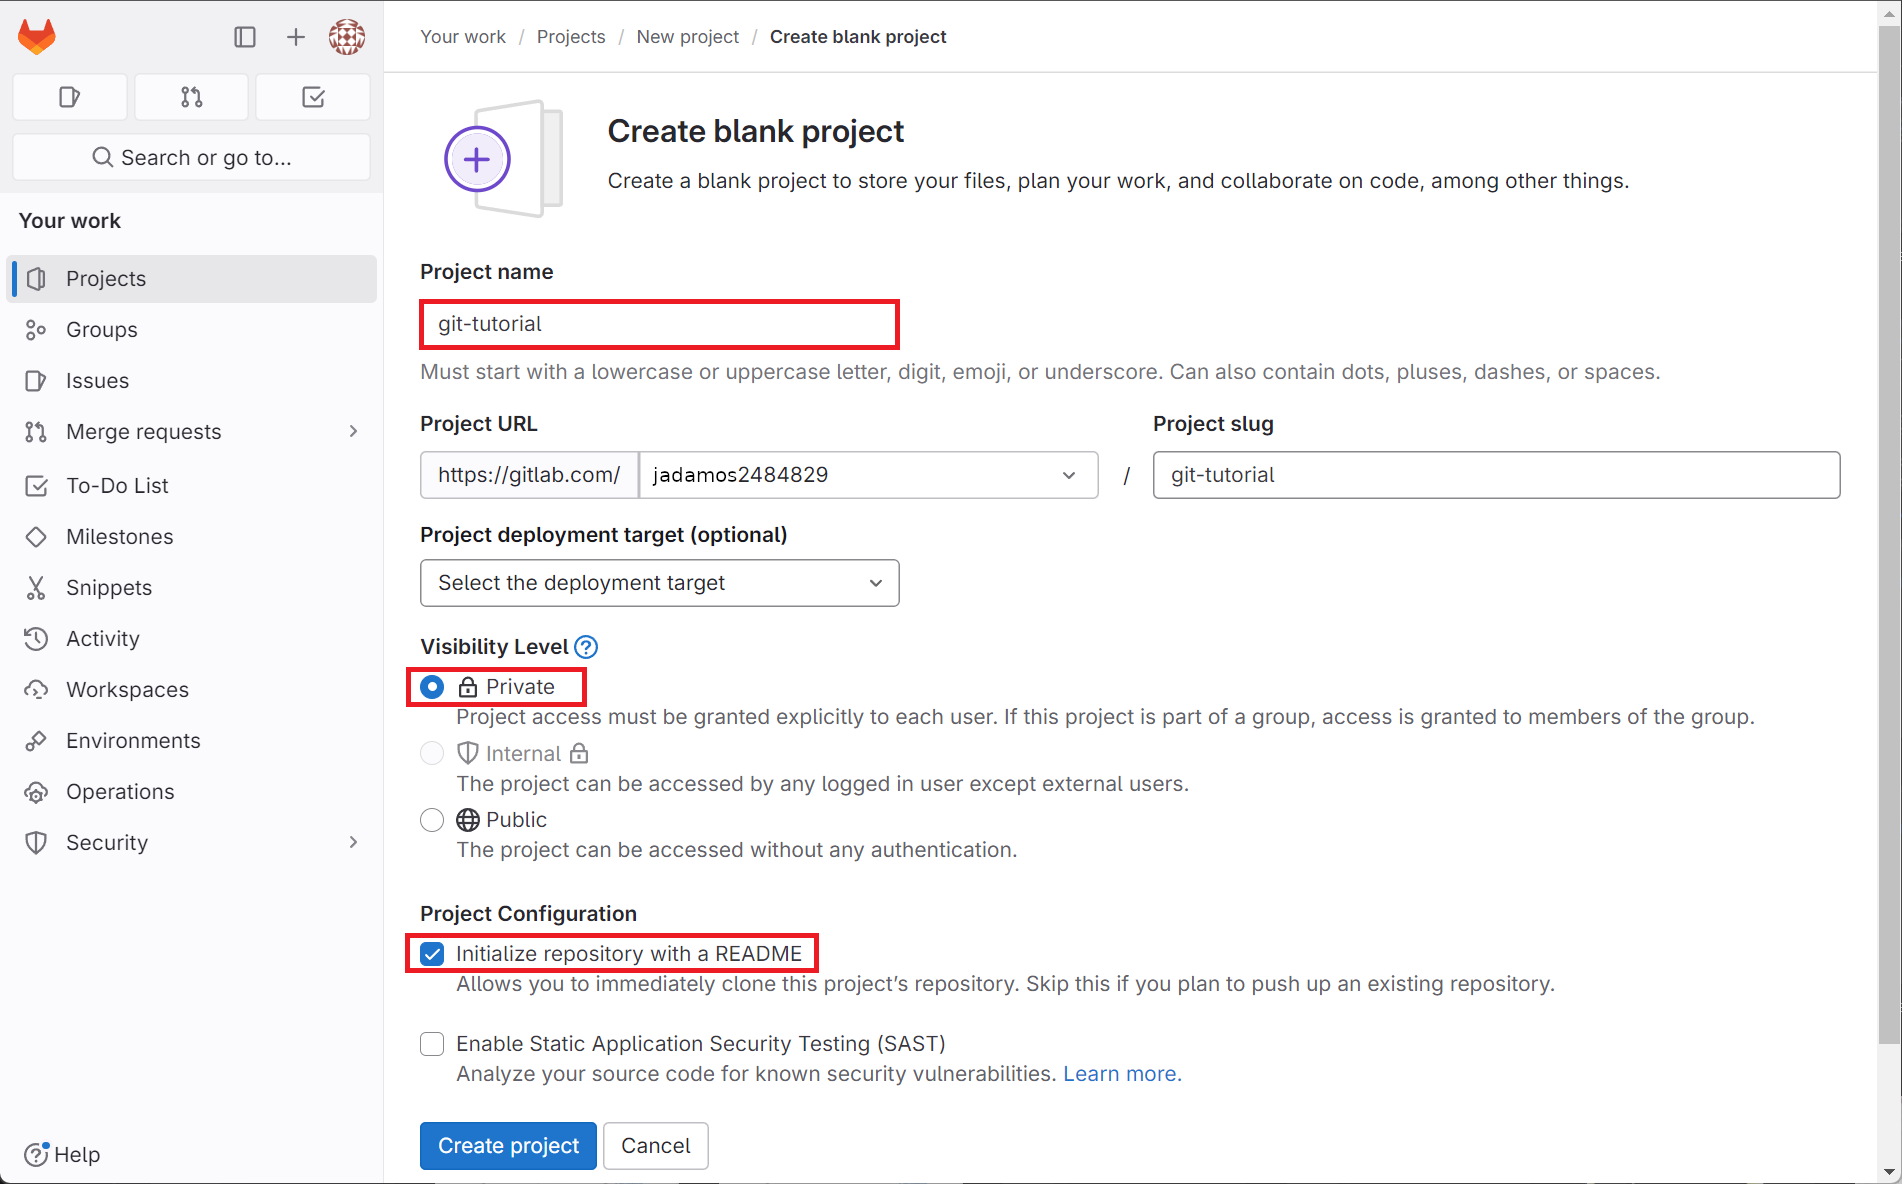The width and height of the screenshot is (1902, 1184).
Task: Open the GitLab logo homepage
Action: [x=37, y=37]
